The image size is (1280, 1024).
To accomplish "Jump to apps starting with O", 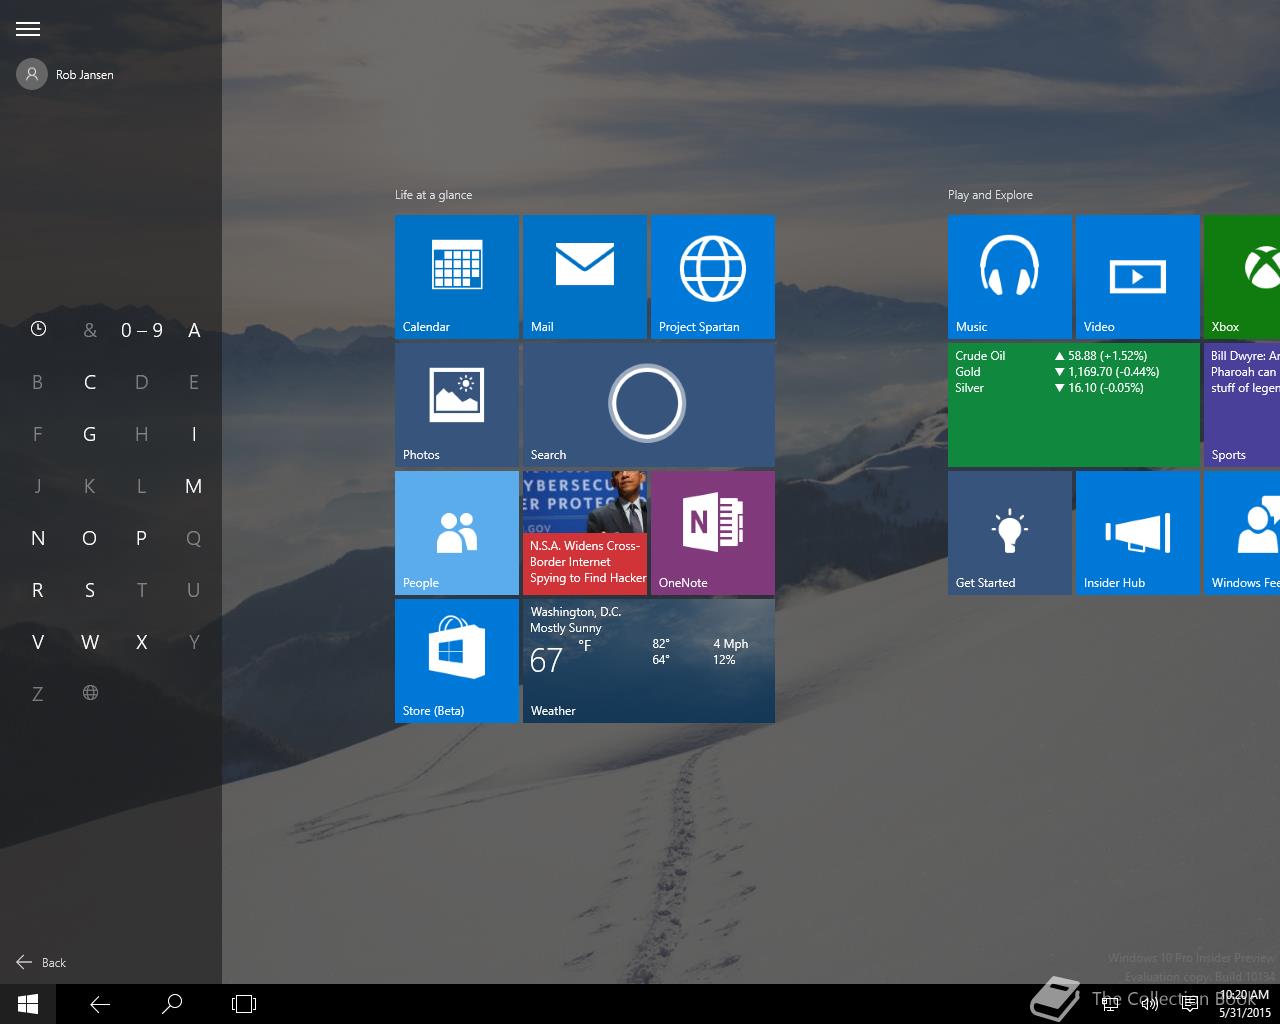I will (x=90, y=538).
